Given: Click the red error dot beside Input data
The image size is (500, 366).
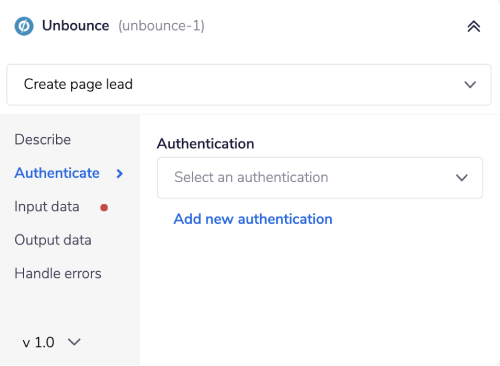Looking at the screenshot, I should (104, 208).
